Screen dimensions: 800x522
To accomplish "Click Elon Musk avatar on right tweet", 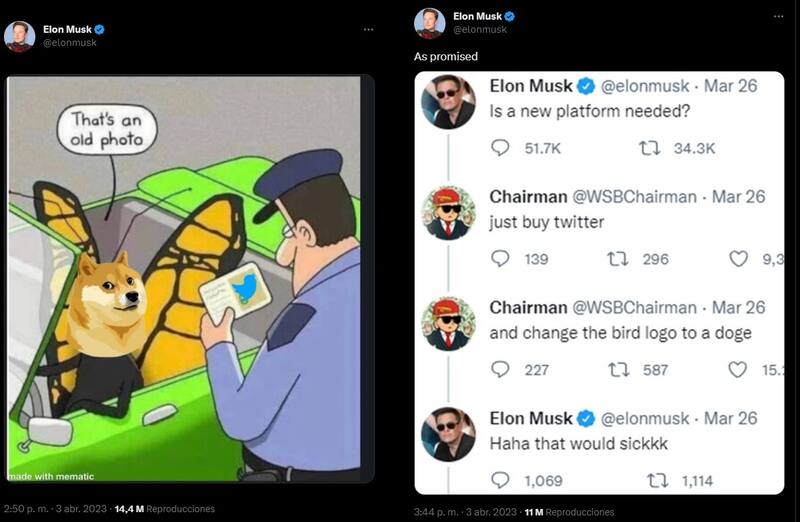I will tap(430, 22).
